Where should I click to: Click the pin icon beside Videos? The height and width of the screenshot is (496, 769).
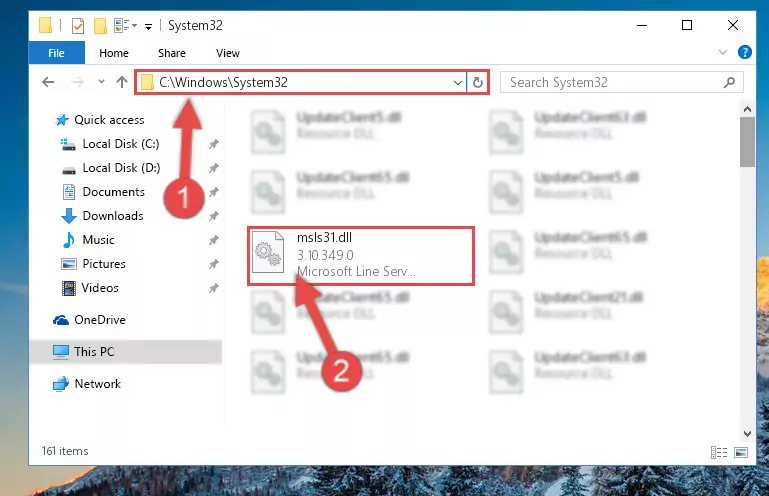[213, 288]
